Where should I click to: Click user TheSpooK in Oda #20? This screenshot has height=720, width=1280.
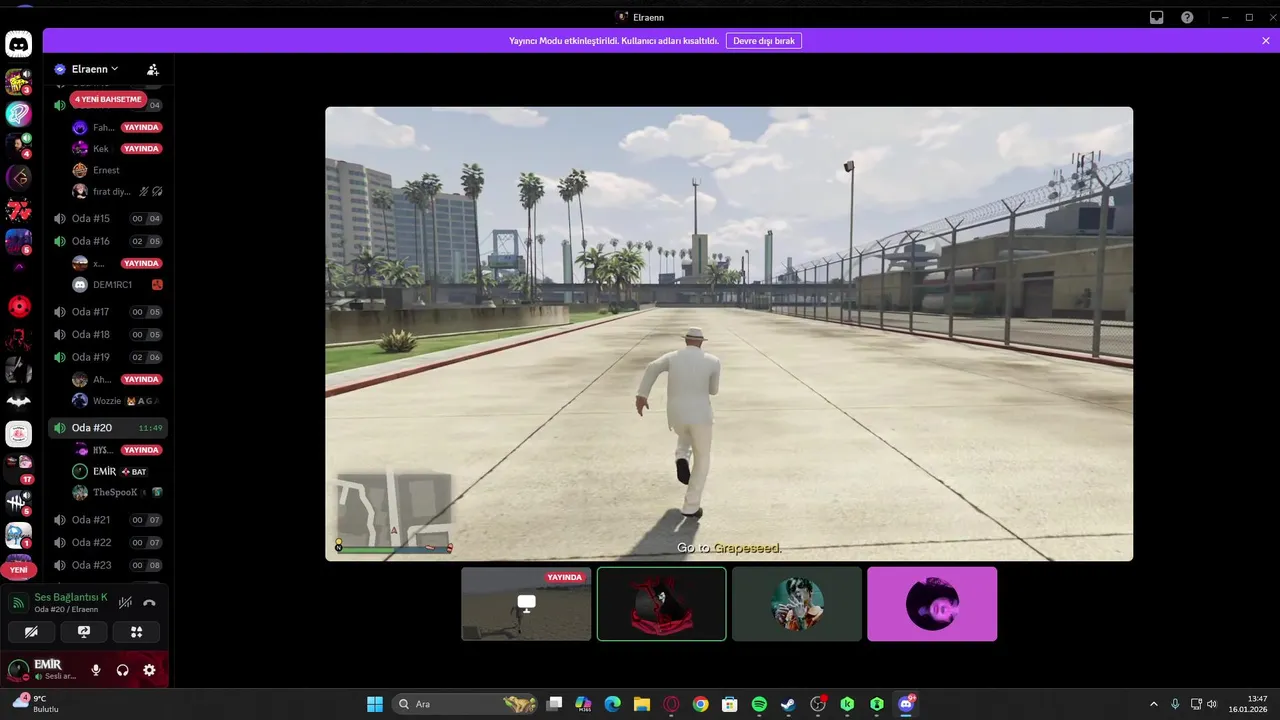click(x=116, y=492)
